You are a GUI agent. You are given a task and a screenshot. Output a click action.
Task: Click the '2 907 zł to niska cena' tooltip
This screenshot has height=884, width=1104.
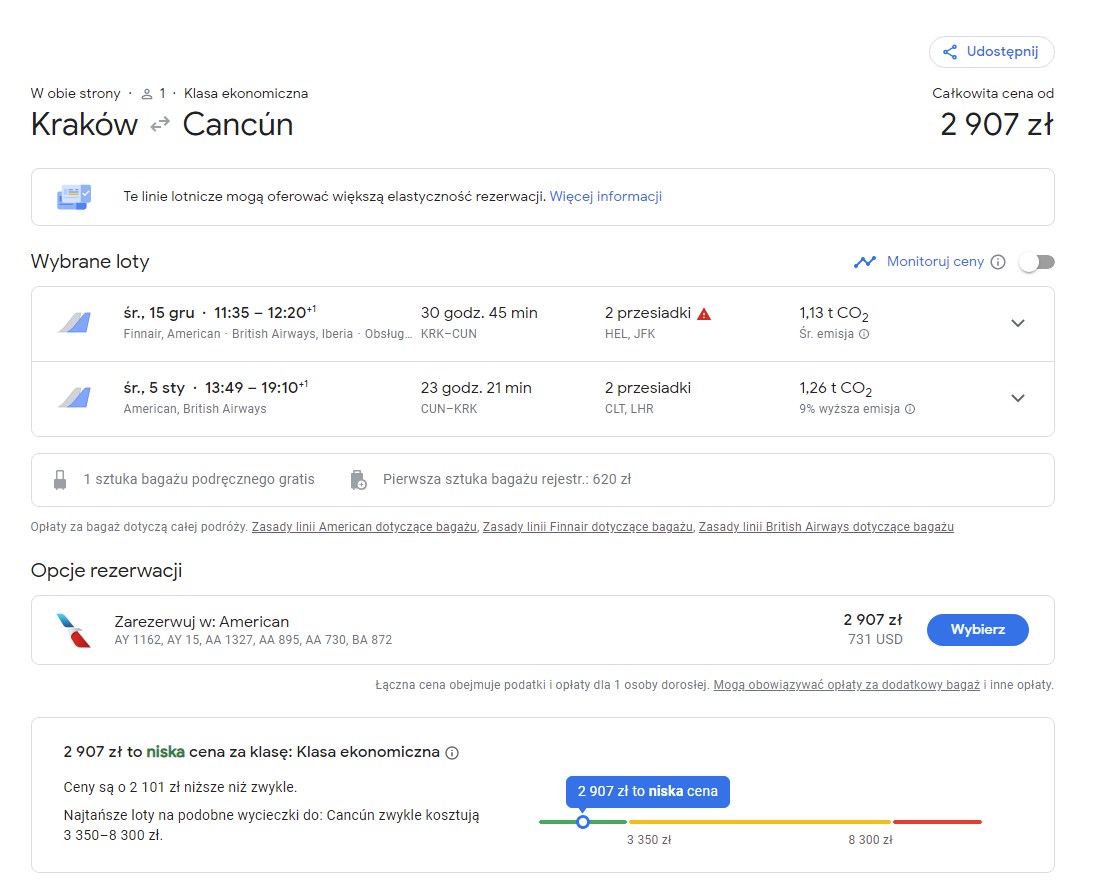coord(648,791)
